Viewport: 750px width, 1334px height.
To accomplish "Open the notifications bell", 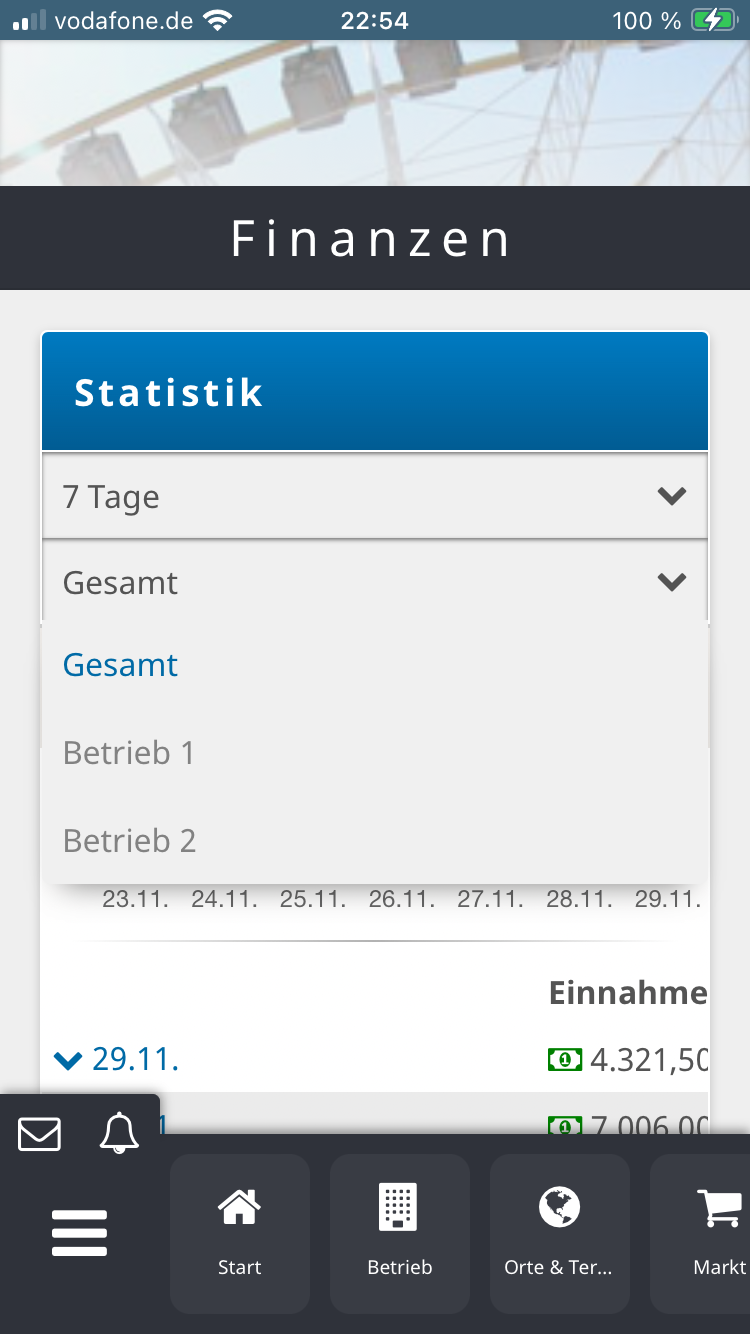I will pos(119,1134).
